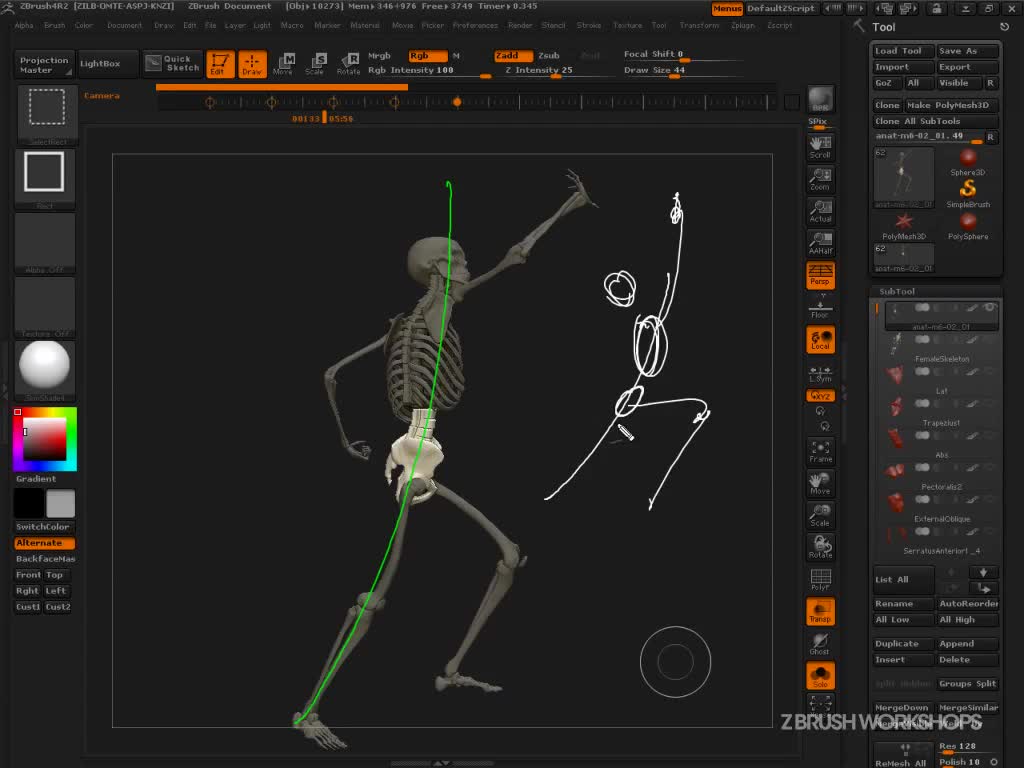Click the BPR render icon
Image resolution: width=1024 pixels, height=768 pixels.
(x=820, y=99)
